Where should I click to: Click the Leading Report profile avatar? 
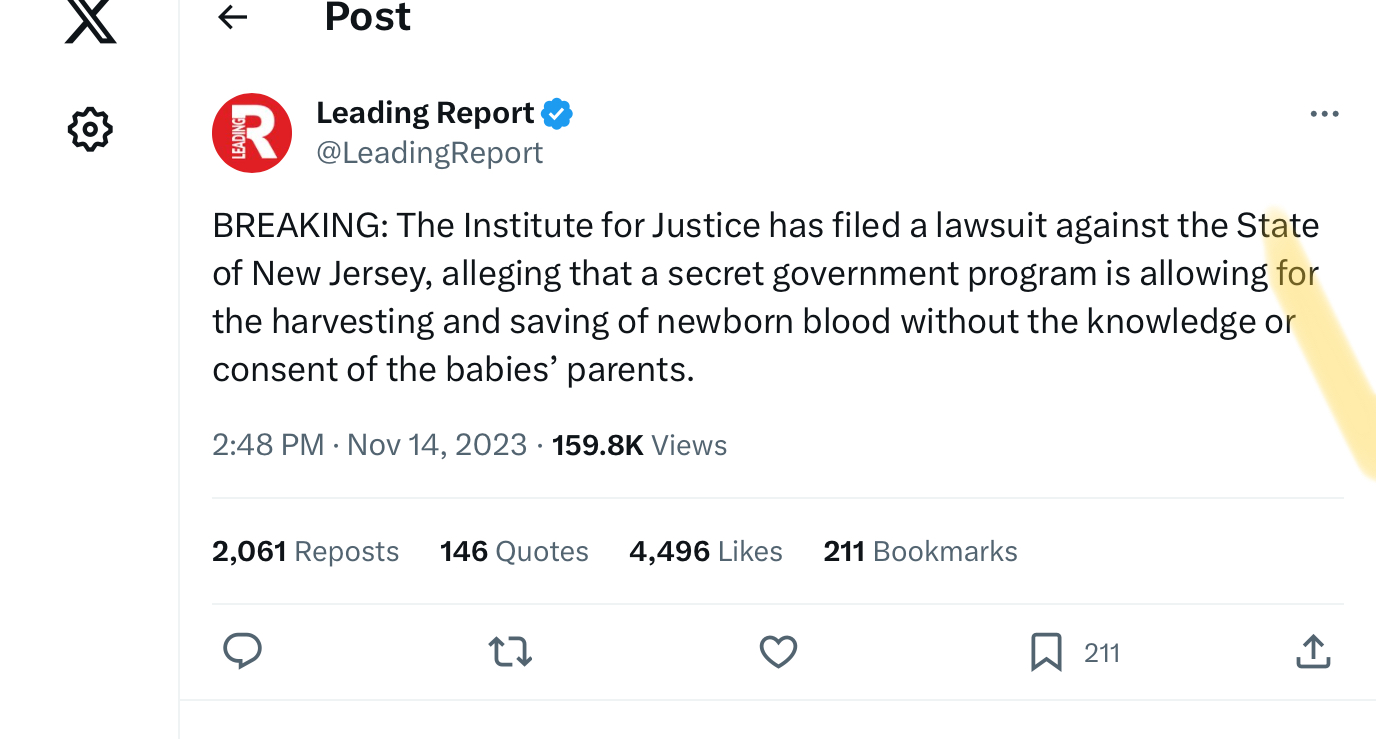pos(252,133)
